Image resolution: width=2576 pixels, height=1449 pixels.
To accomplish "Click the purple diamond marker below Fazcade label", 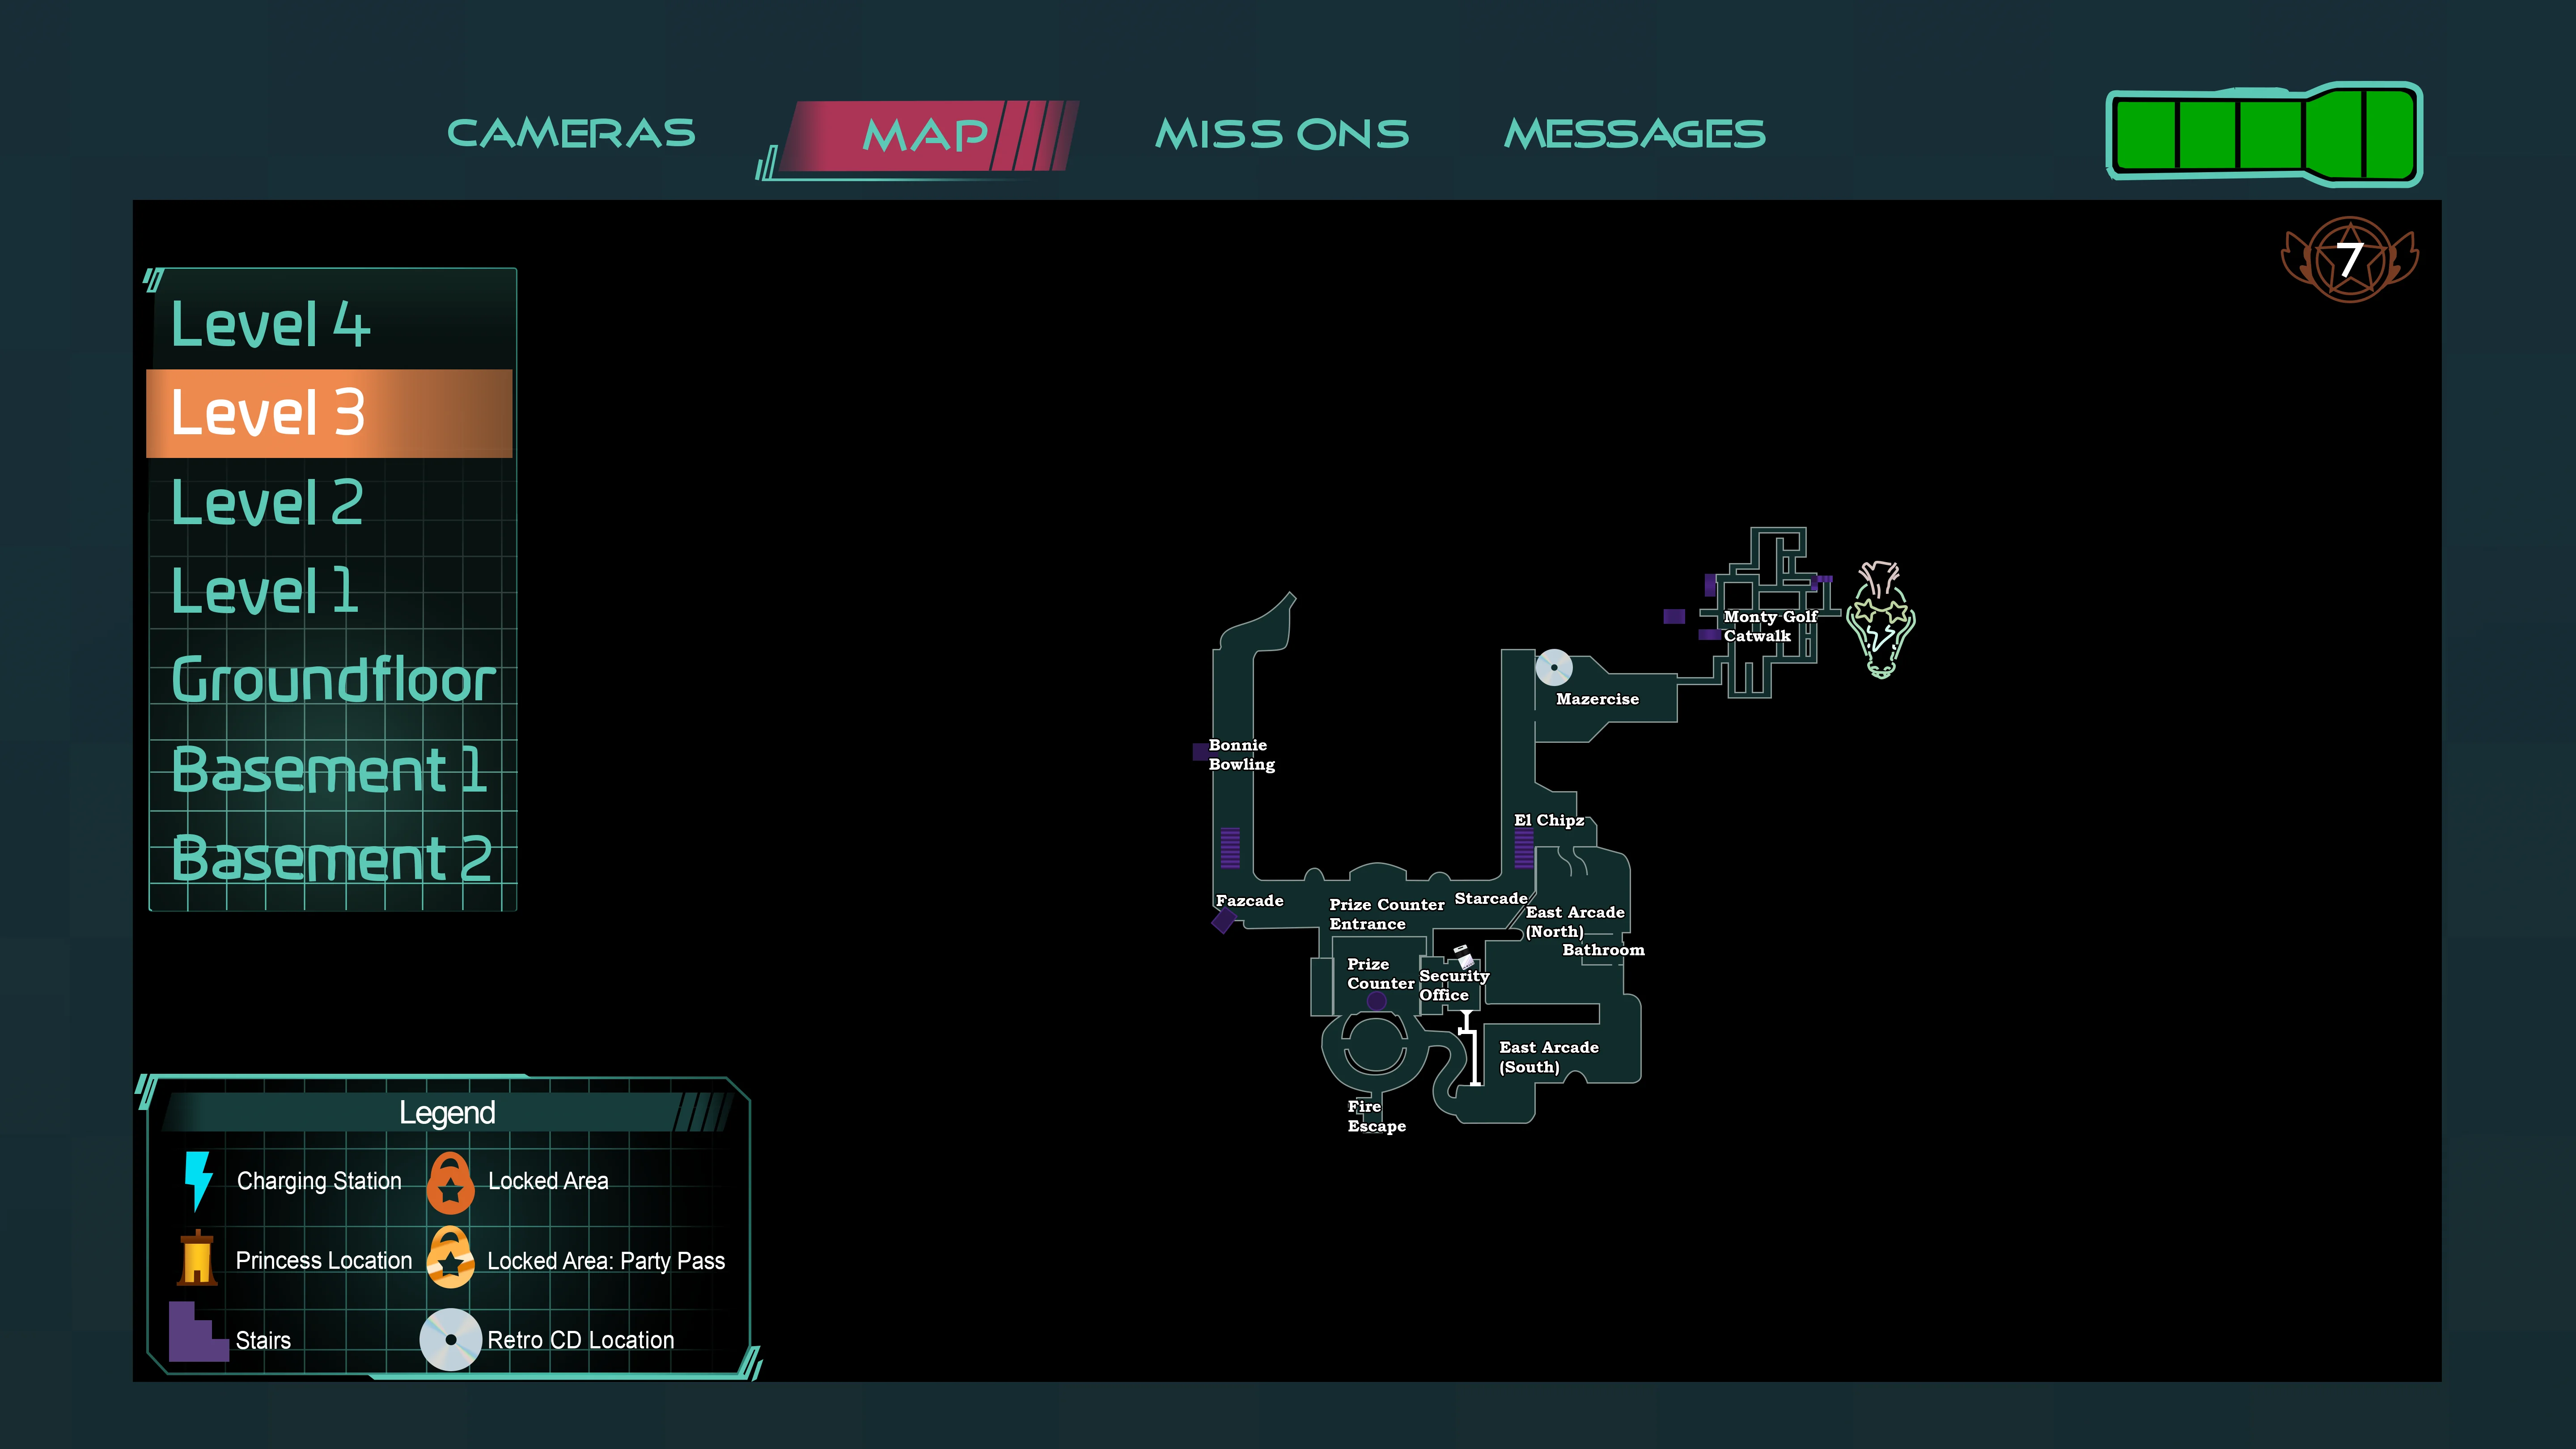I will coord(1223,921).
